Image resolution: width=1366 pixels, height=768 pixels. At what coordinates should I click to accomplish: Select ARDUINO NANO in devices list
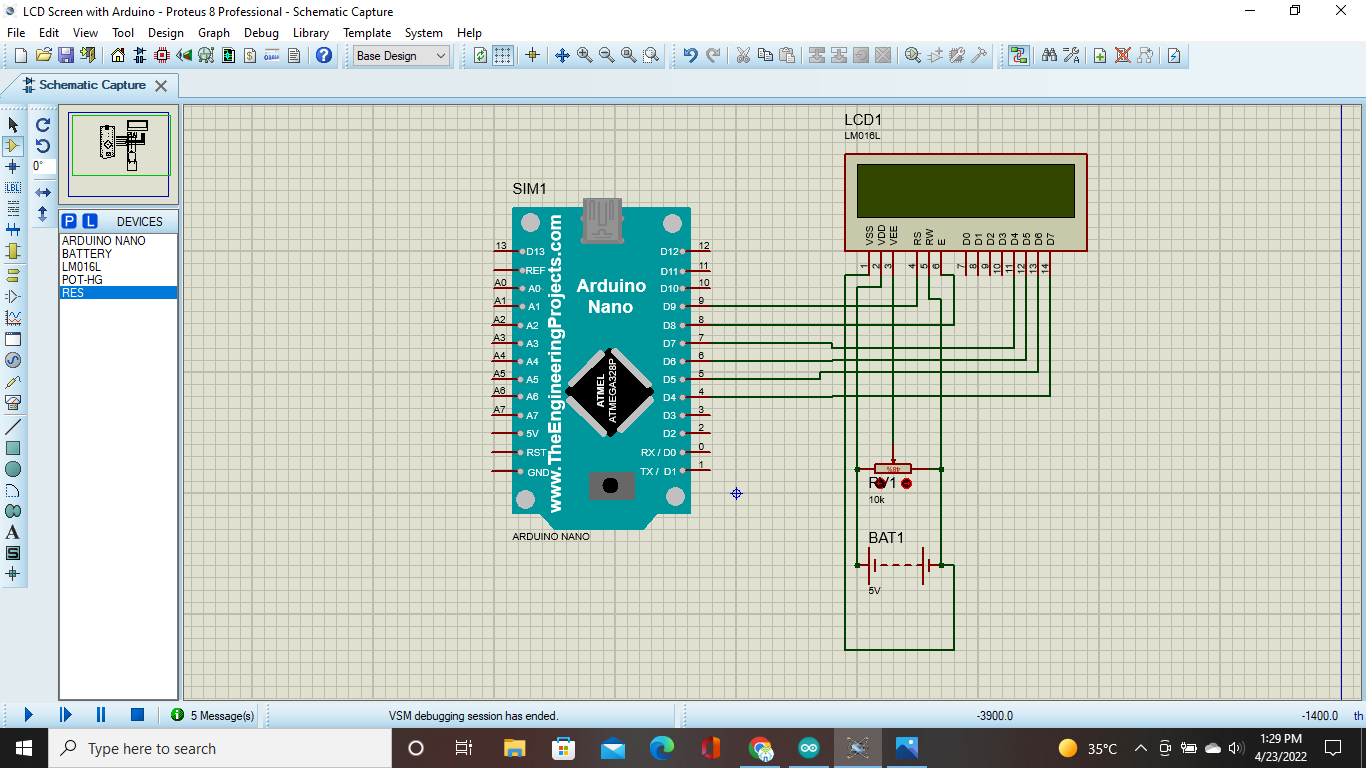pyautogui.click(x=118, y=241)
